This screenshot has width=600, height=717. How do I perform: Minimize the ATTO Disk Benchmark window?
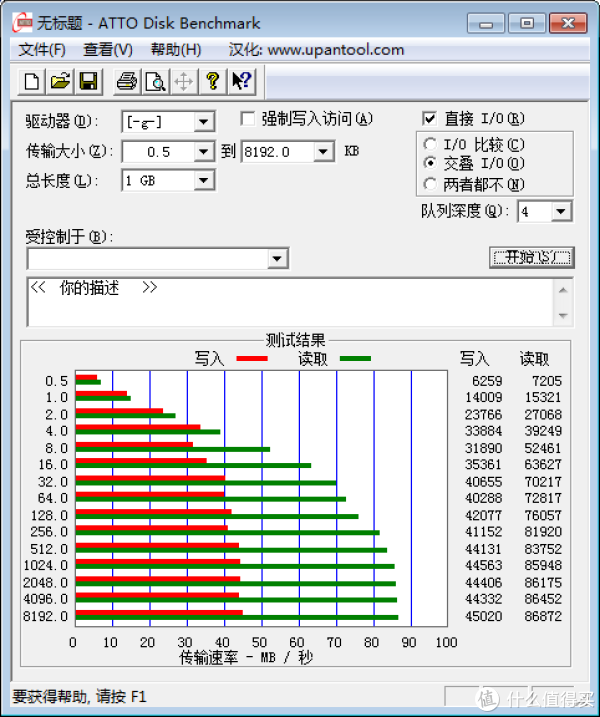tap(486, 23)
